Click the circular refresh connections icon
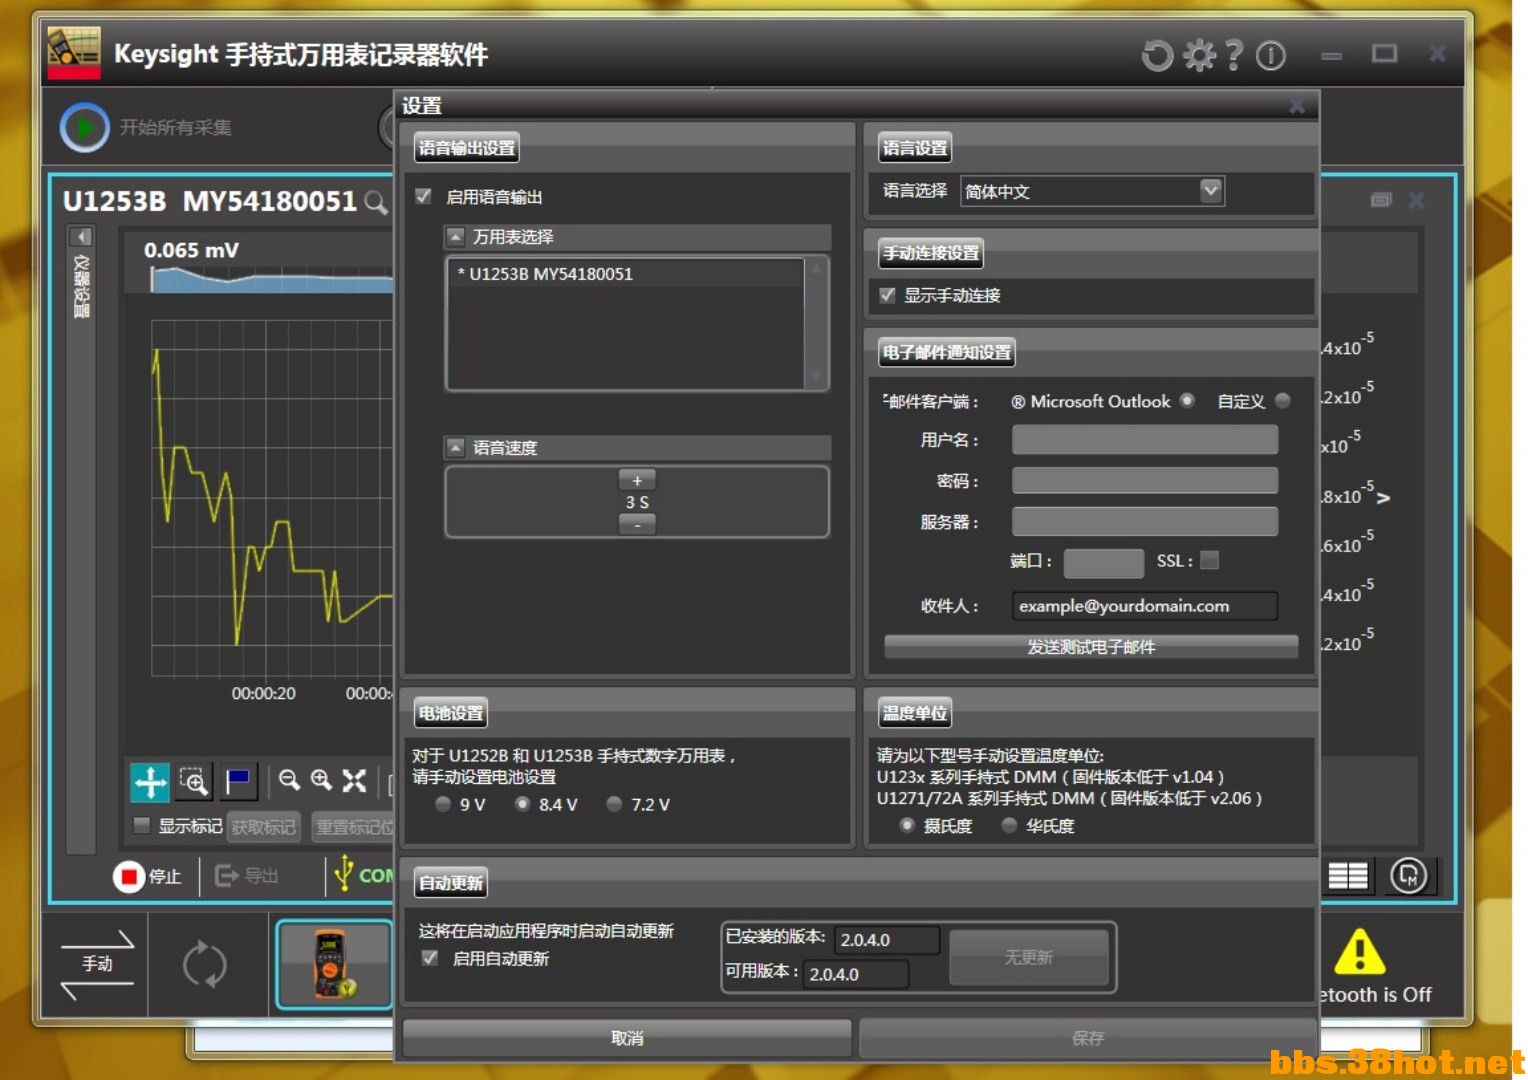The image size is (1528, 1080). [204, 965]
